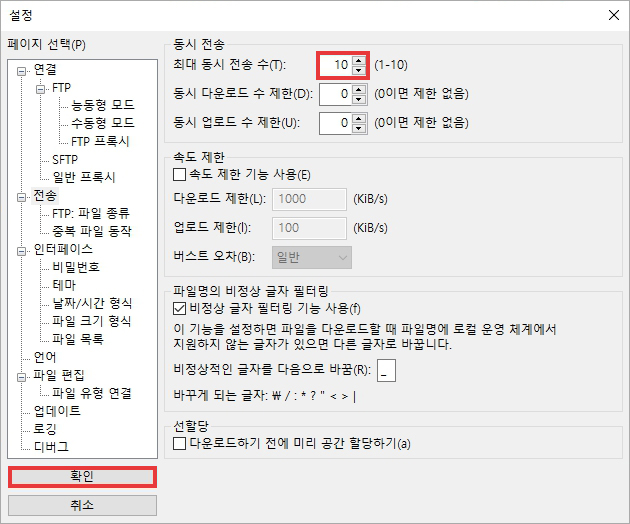Collapse the 파일 편집 tree node
This screenshot has width=630, height=524.
click(x=21, y=377)
